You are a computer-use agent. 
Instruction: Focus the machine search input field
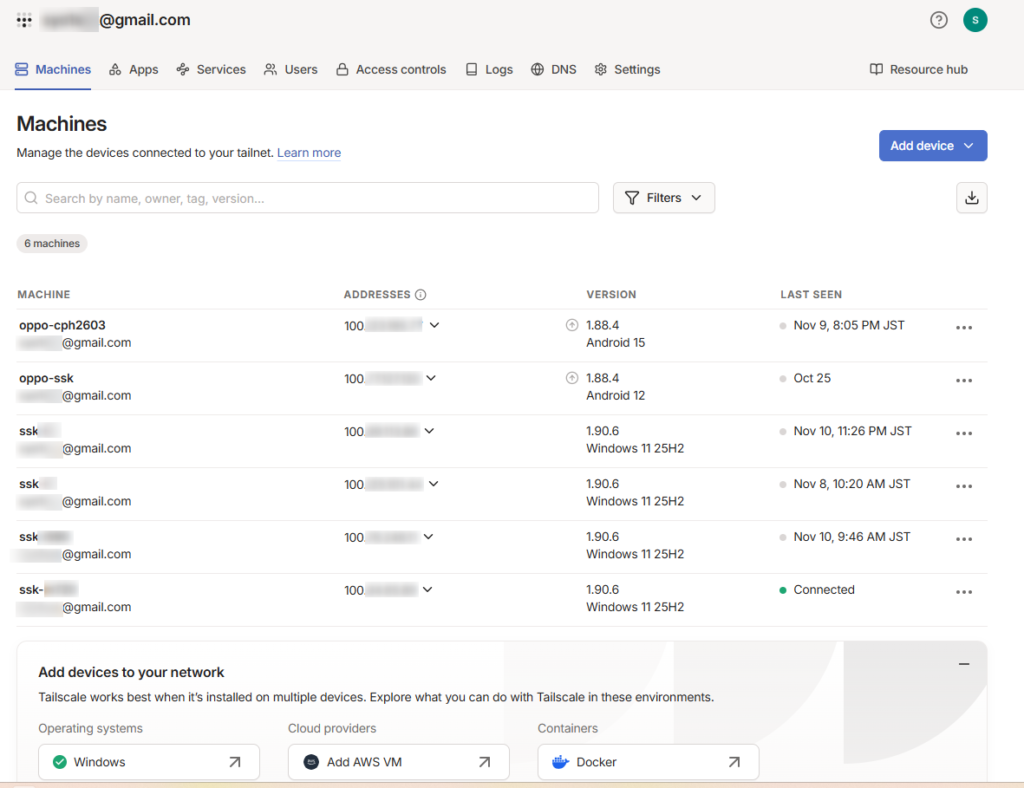[310, 198]
